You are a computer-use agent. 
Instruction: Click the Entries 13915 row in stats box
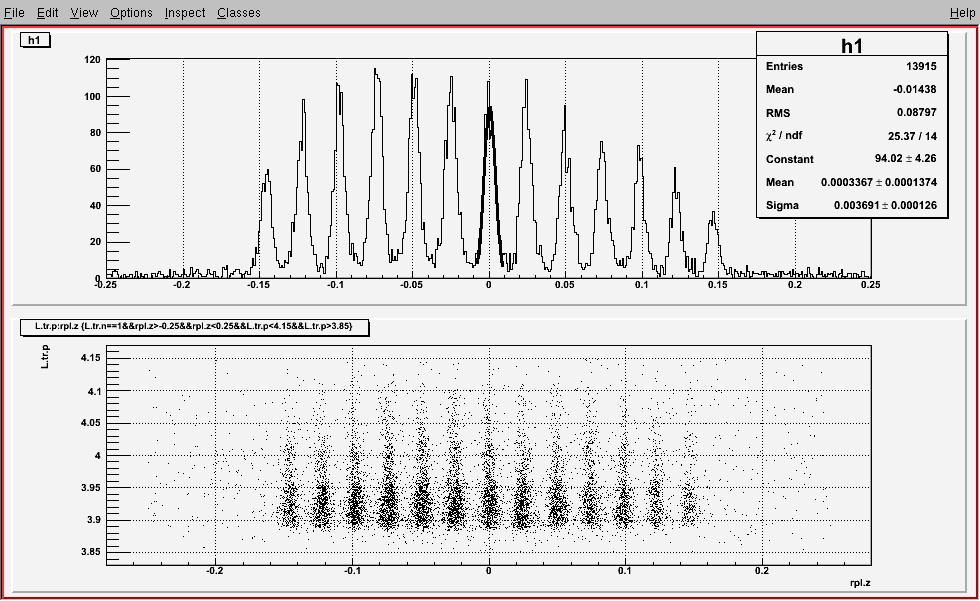pyautogui.click(x=851, y=66)
